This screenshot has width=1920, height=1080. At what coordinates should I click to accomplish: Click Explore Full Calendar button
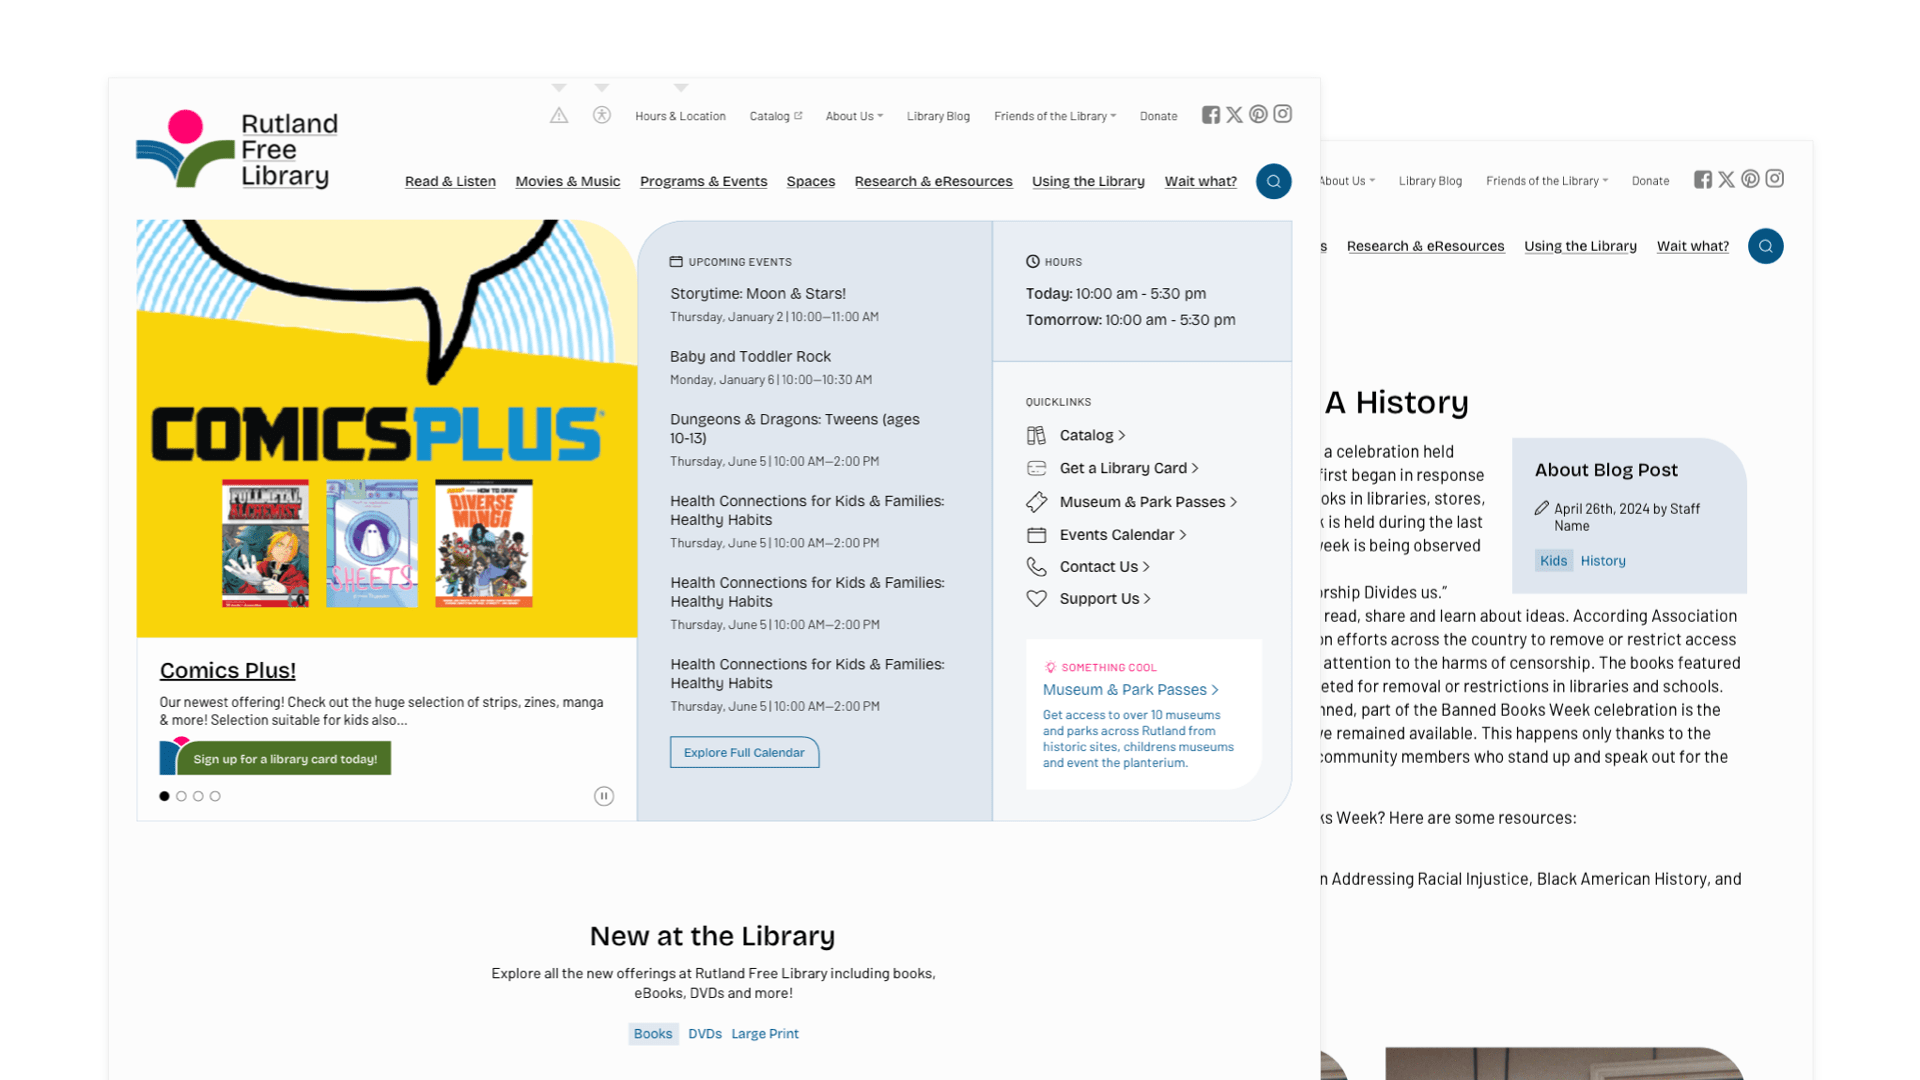pyautogui.click(x=744, y=753)
